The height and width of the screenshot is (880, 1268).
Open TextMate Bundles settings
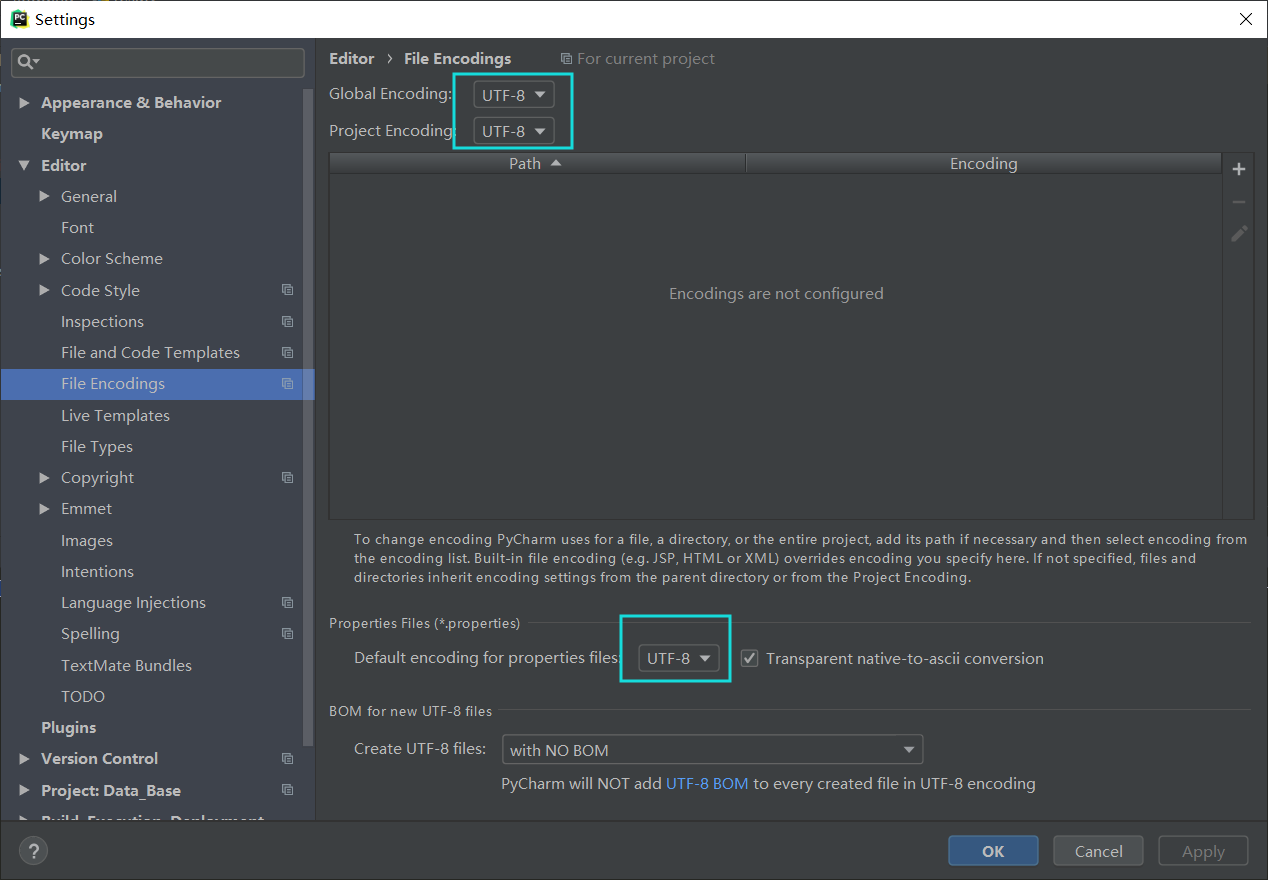(126, 665)
